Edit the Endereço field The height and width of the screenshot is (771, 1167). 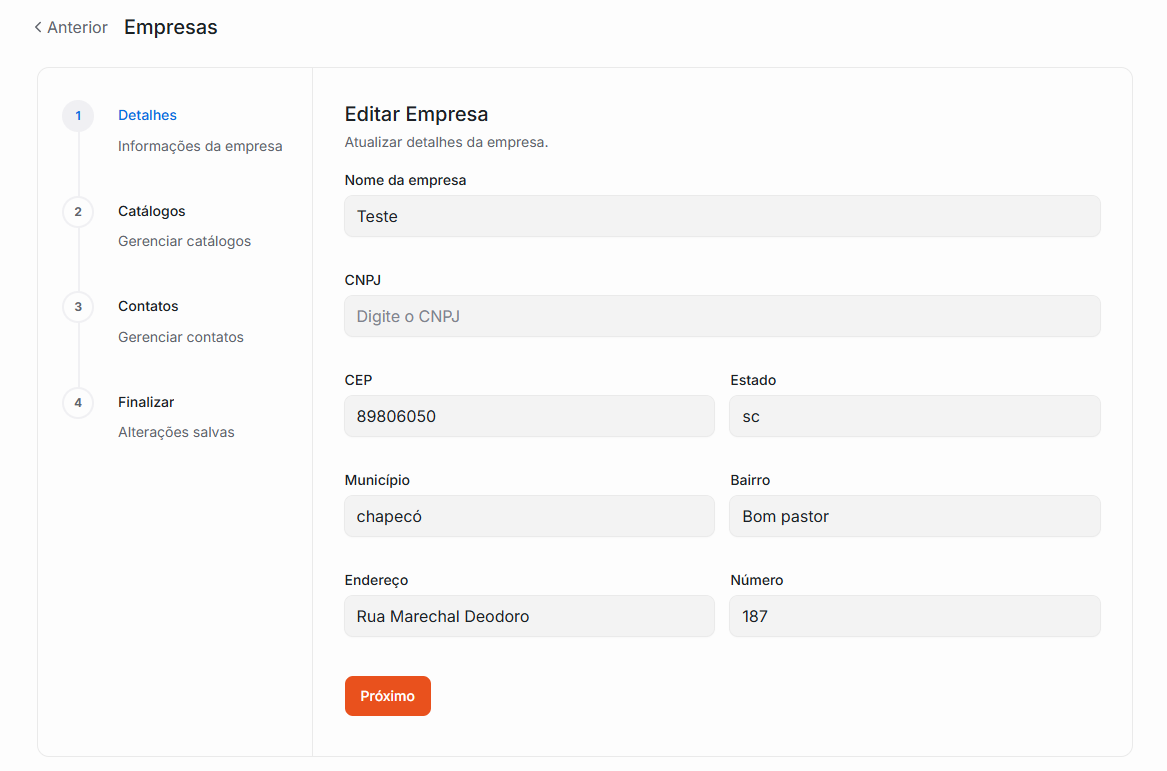(x=529, y=616)
